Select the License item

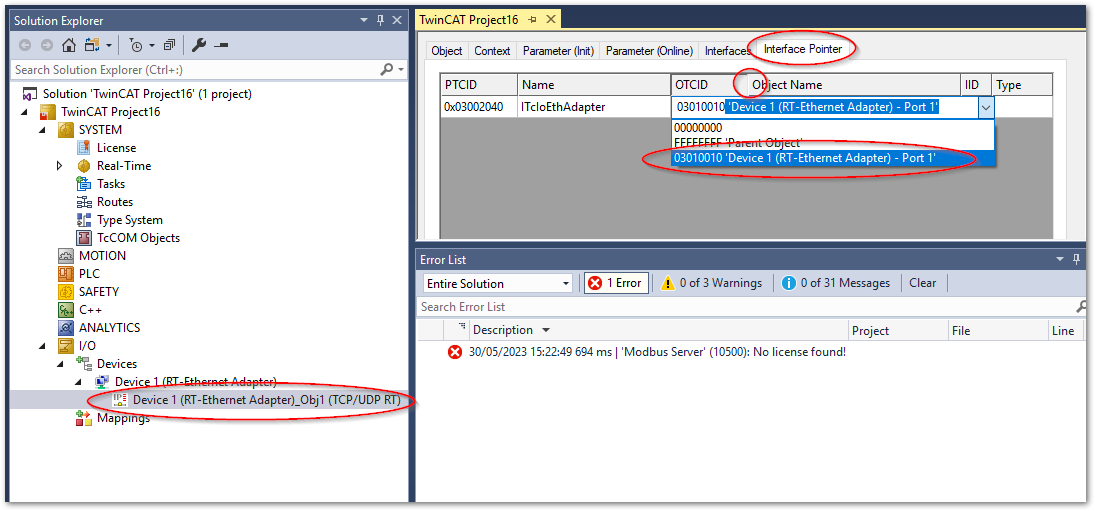pos(116,148)
